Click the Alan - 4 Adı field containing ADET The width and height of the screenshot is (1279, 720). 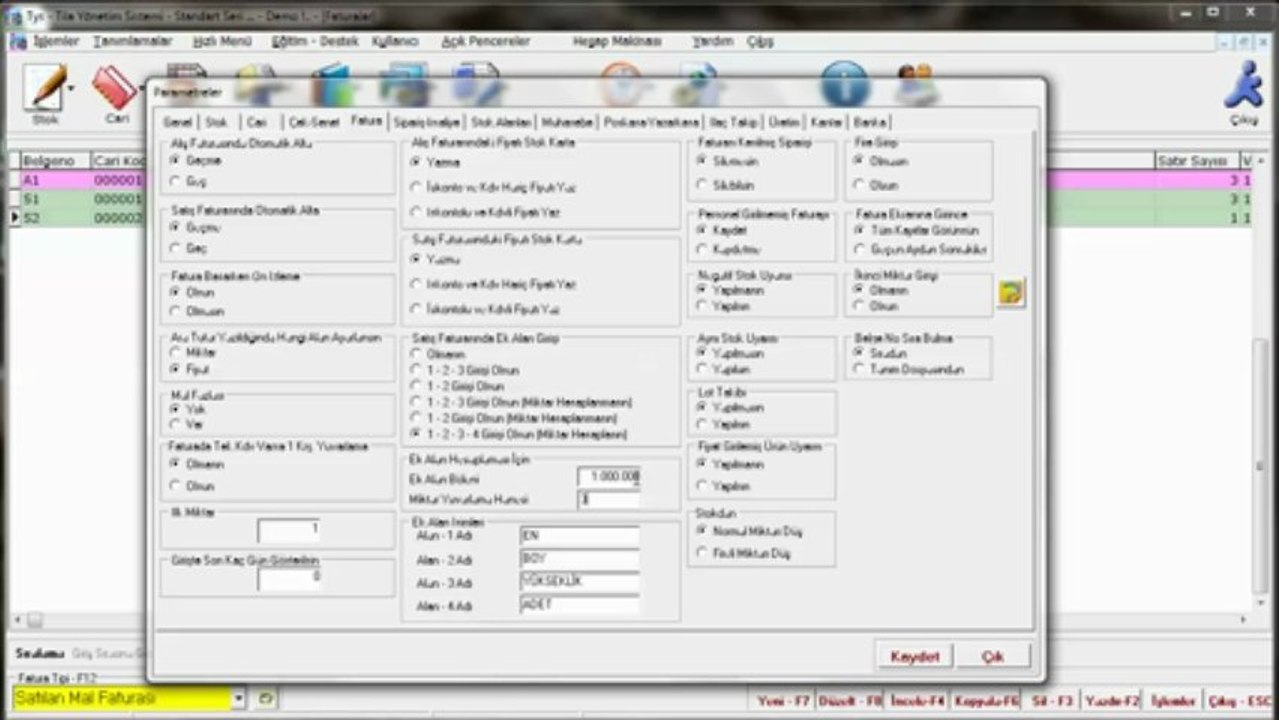tap(580, 604)
